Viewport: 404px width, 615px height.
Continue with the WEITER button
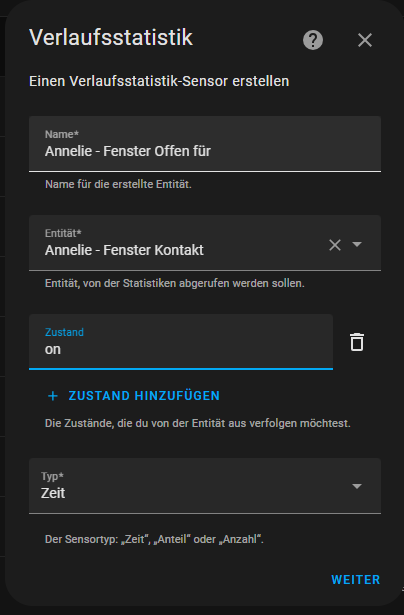tap(356, 580)
